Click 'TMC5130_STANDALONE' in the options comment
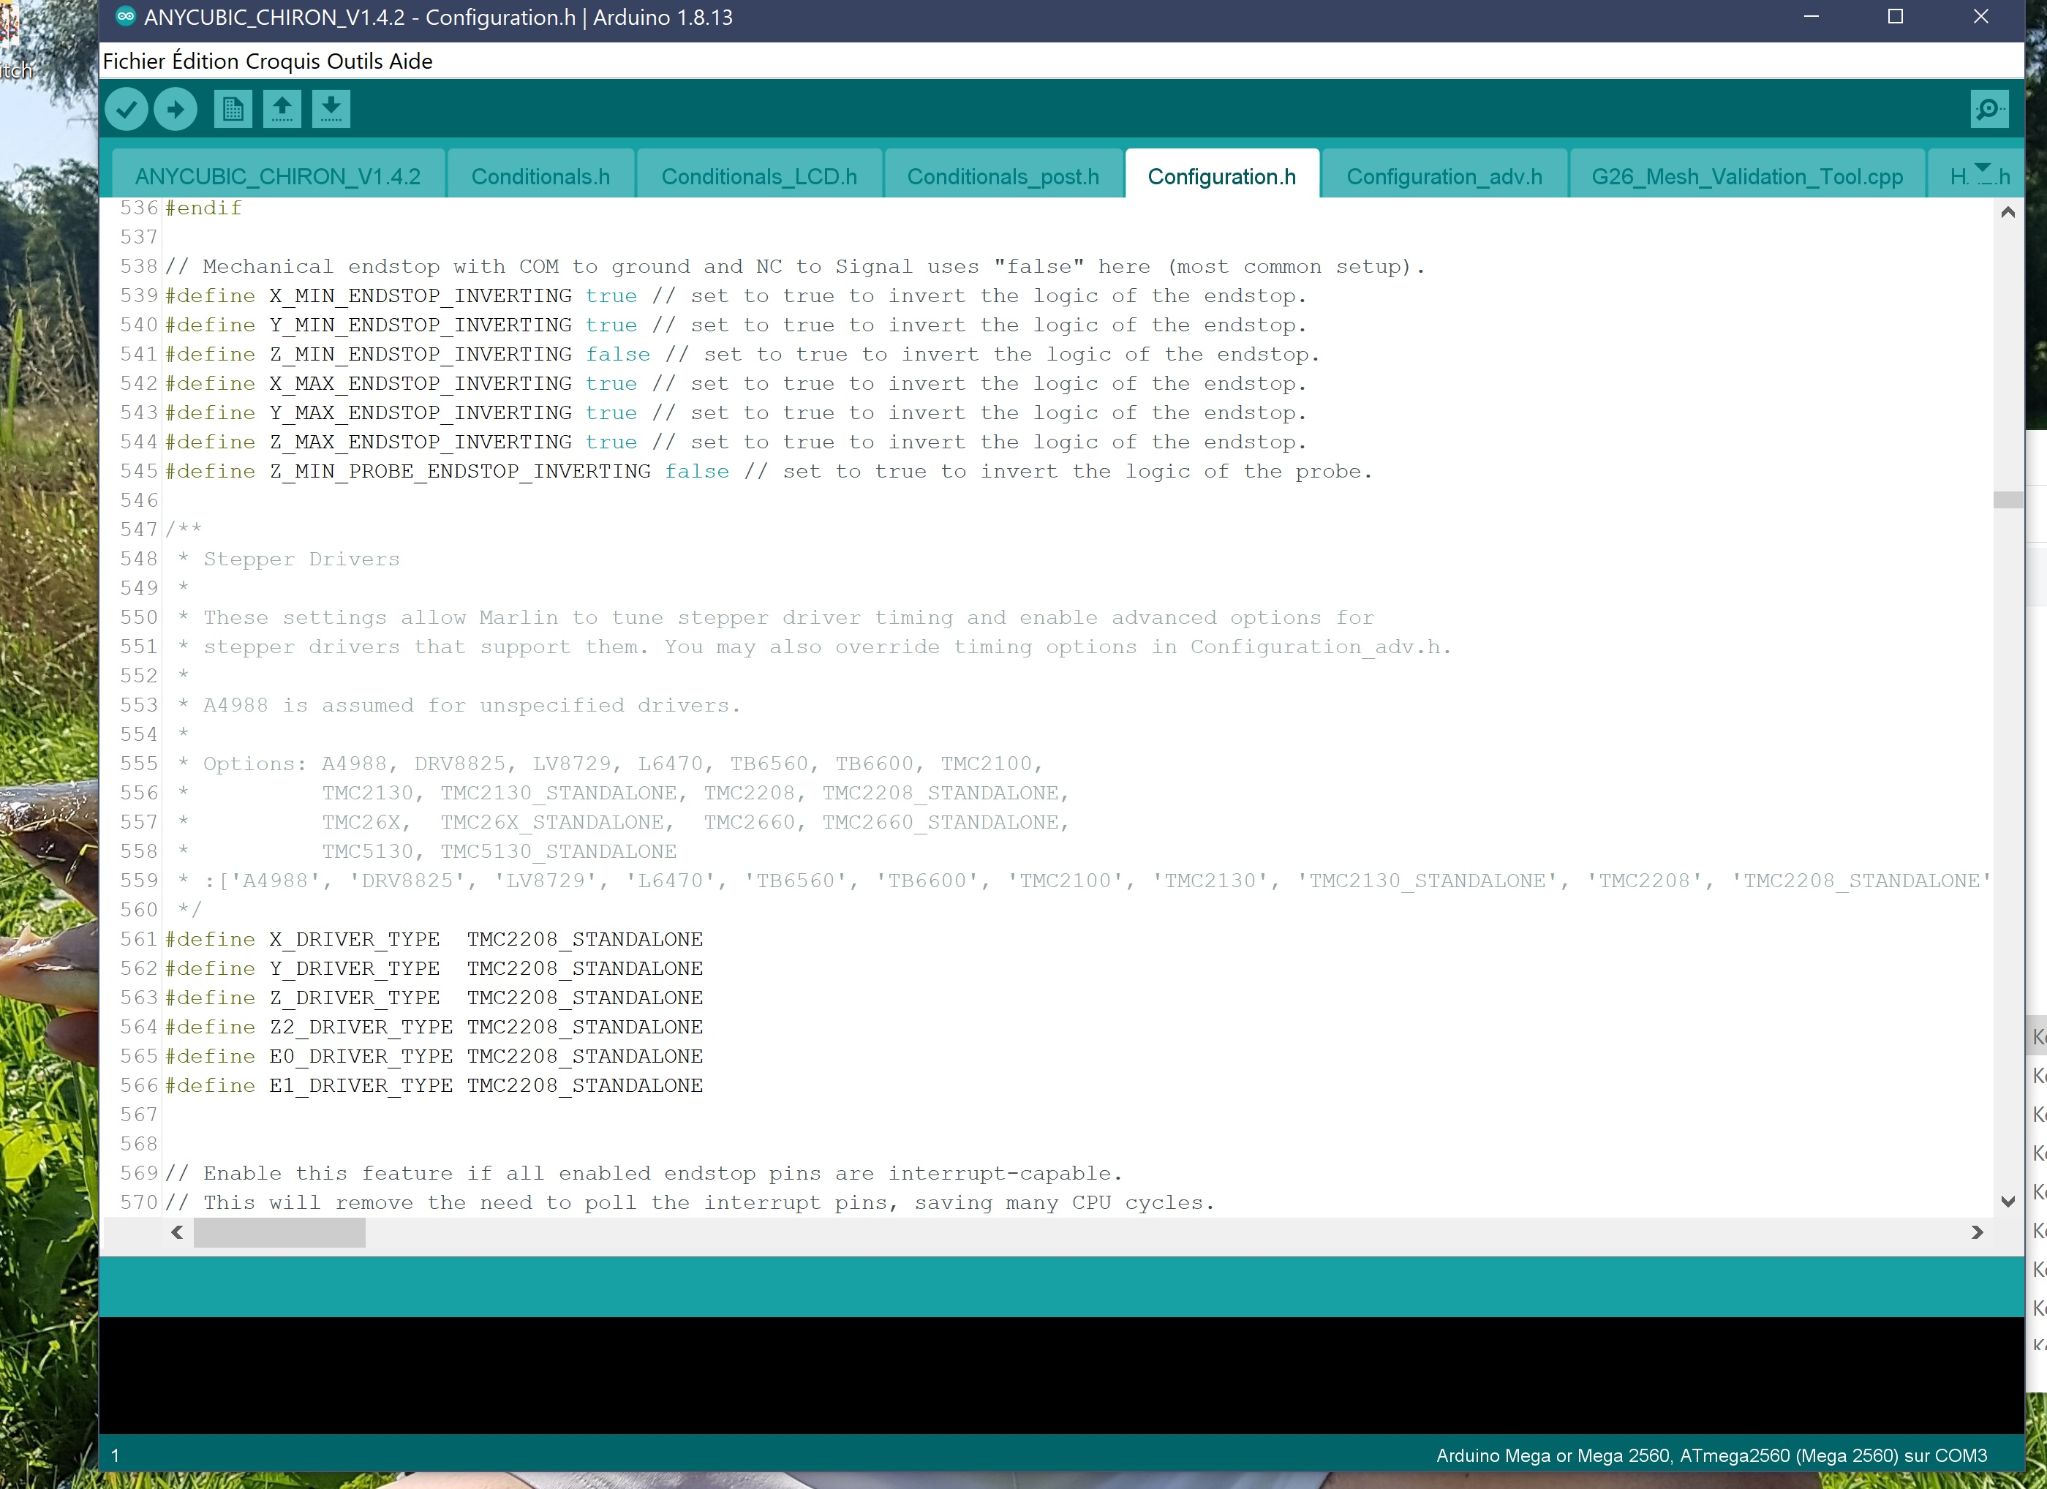Viewport: 2047px width, 1489px height. (x=559, y=851)
